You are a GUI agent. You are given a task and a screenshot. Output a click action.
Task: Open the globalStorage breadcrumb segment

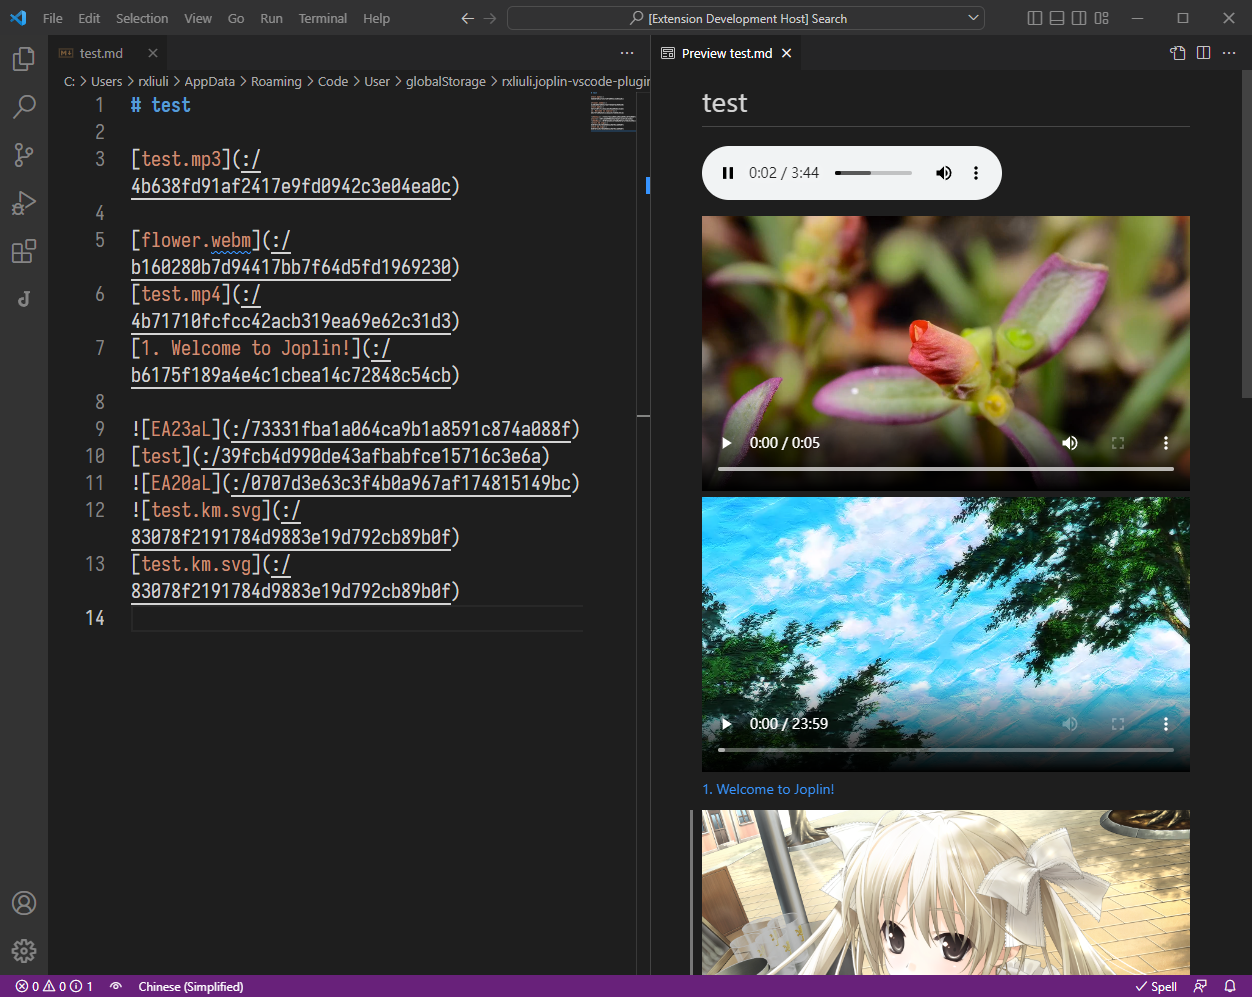446,81
